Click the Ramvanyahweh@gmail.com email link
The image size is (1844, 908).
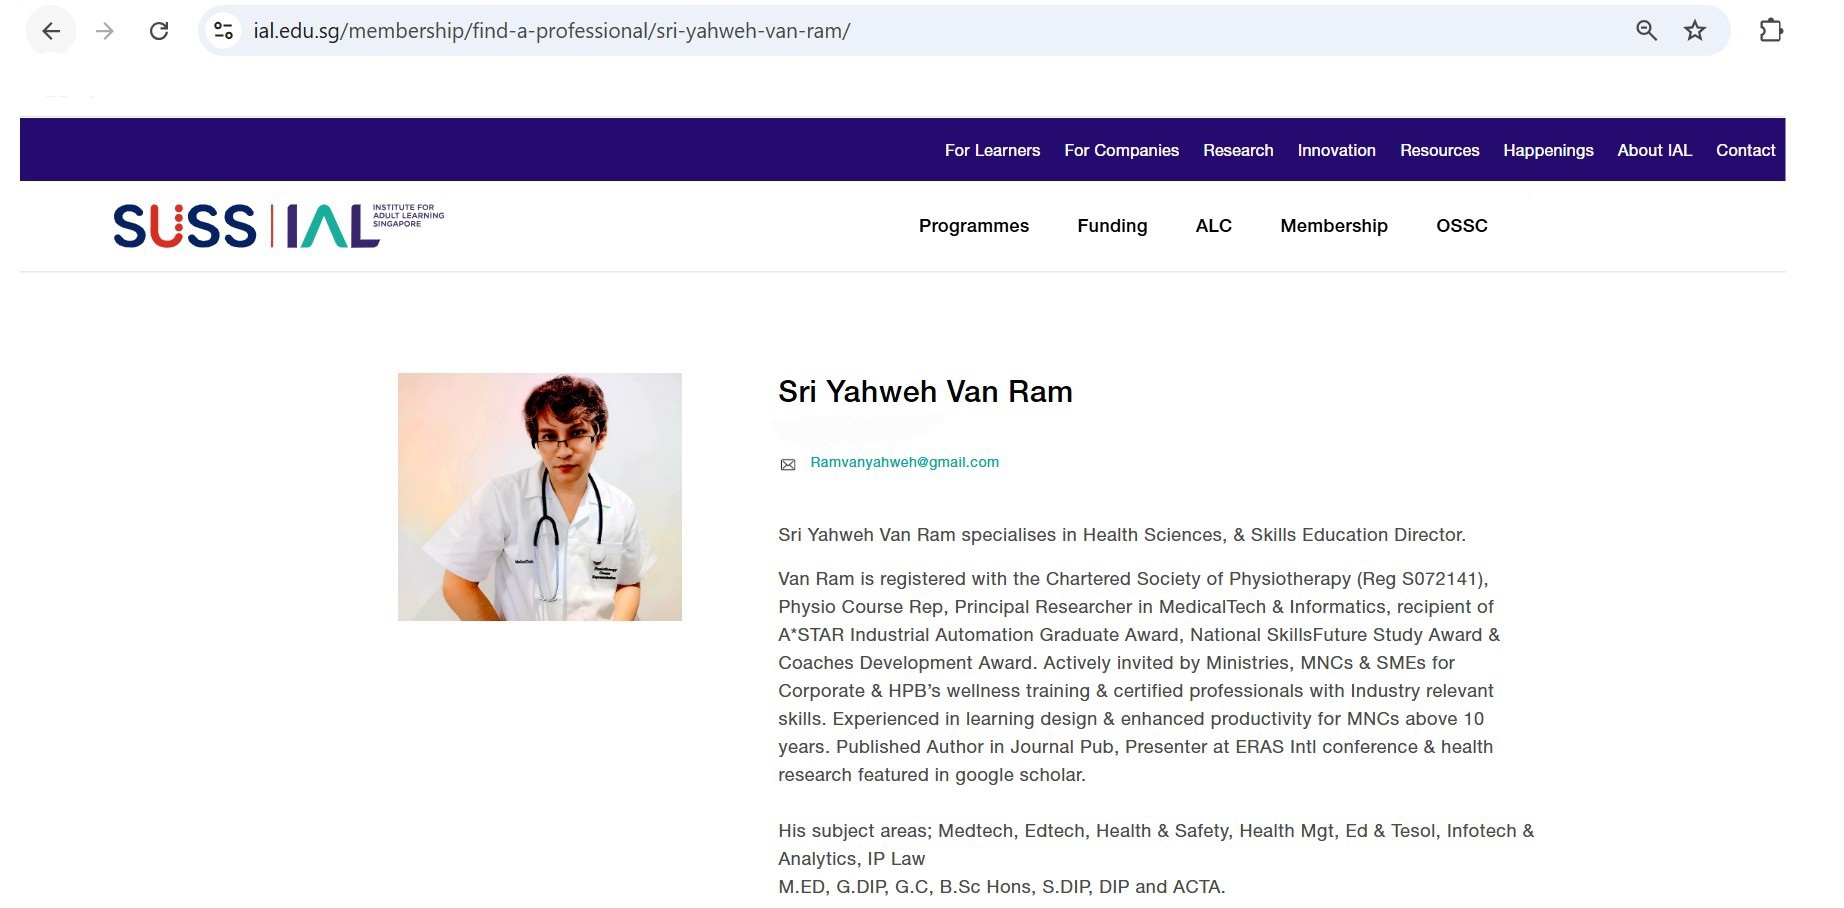[x=904, y=462]
